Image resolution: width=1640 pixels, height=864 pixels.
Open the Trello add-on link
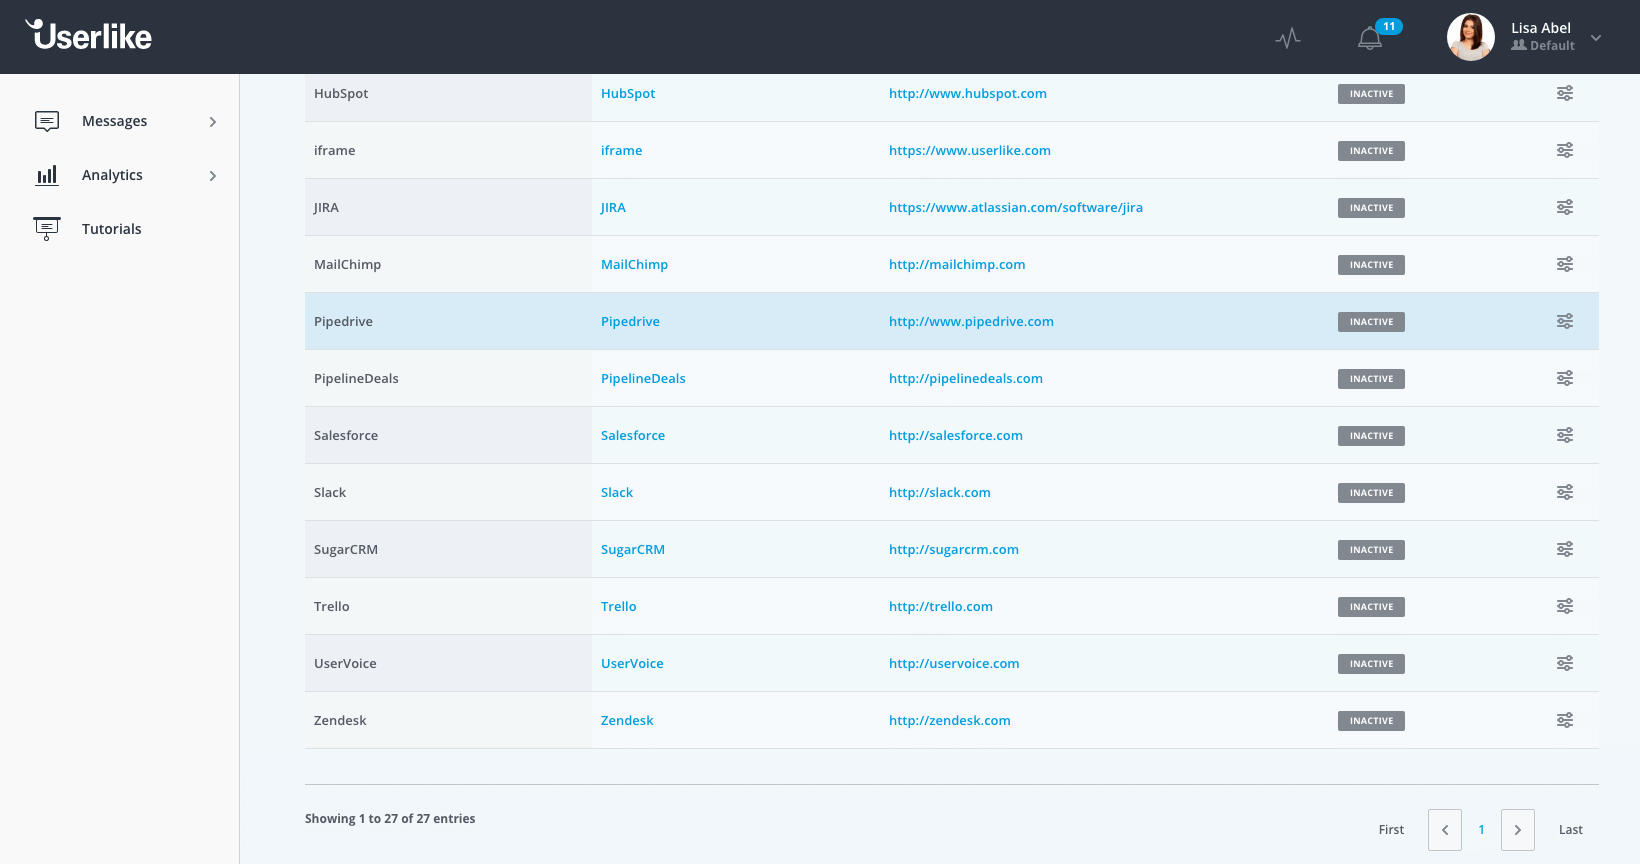point(618,606)
